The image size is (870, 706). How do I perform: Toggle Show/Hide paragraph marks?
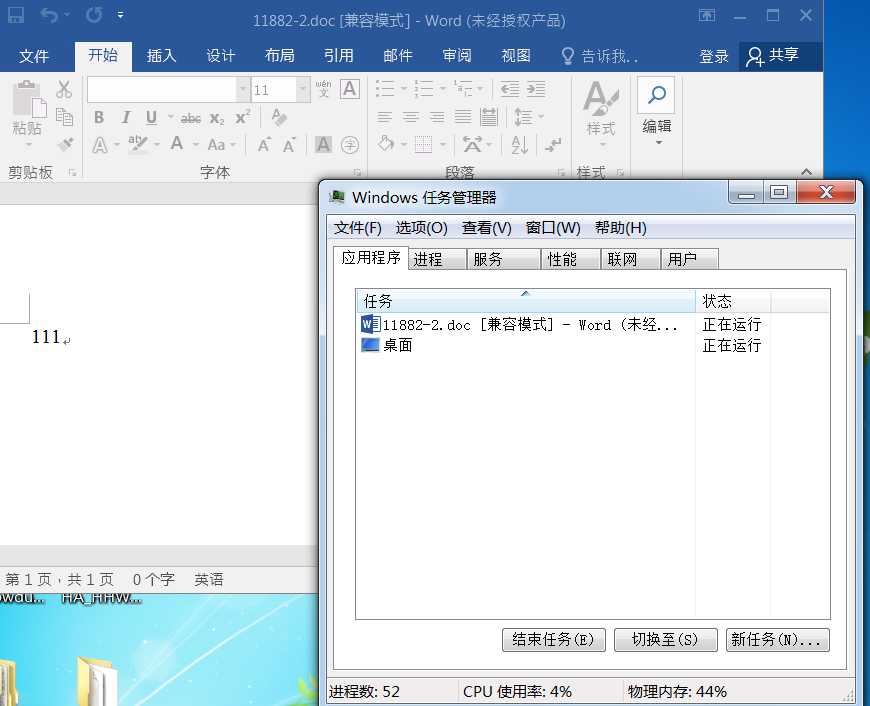click(553, 145)
